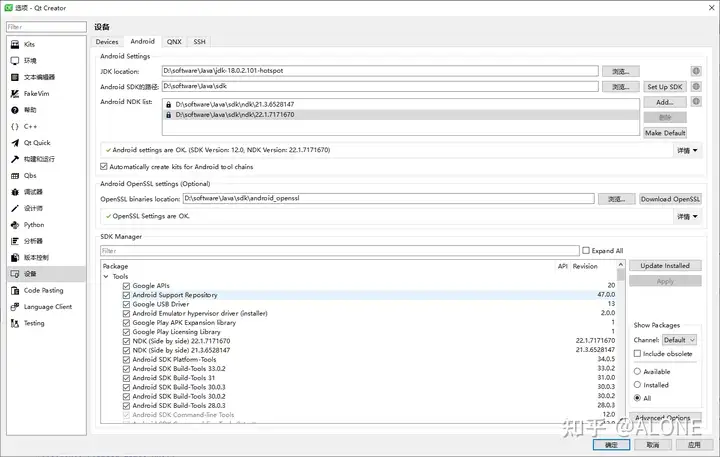Click the 应用 apply button

[694, 445]
